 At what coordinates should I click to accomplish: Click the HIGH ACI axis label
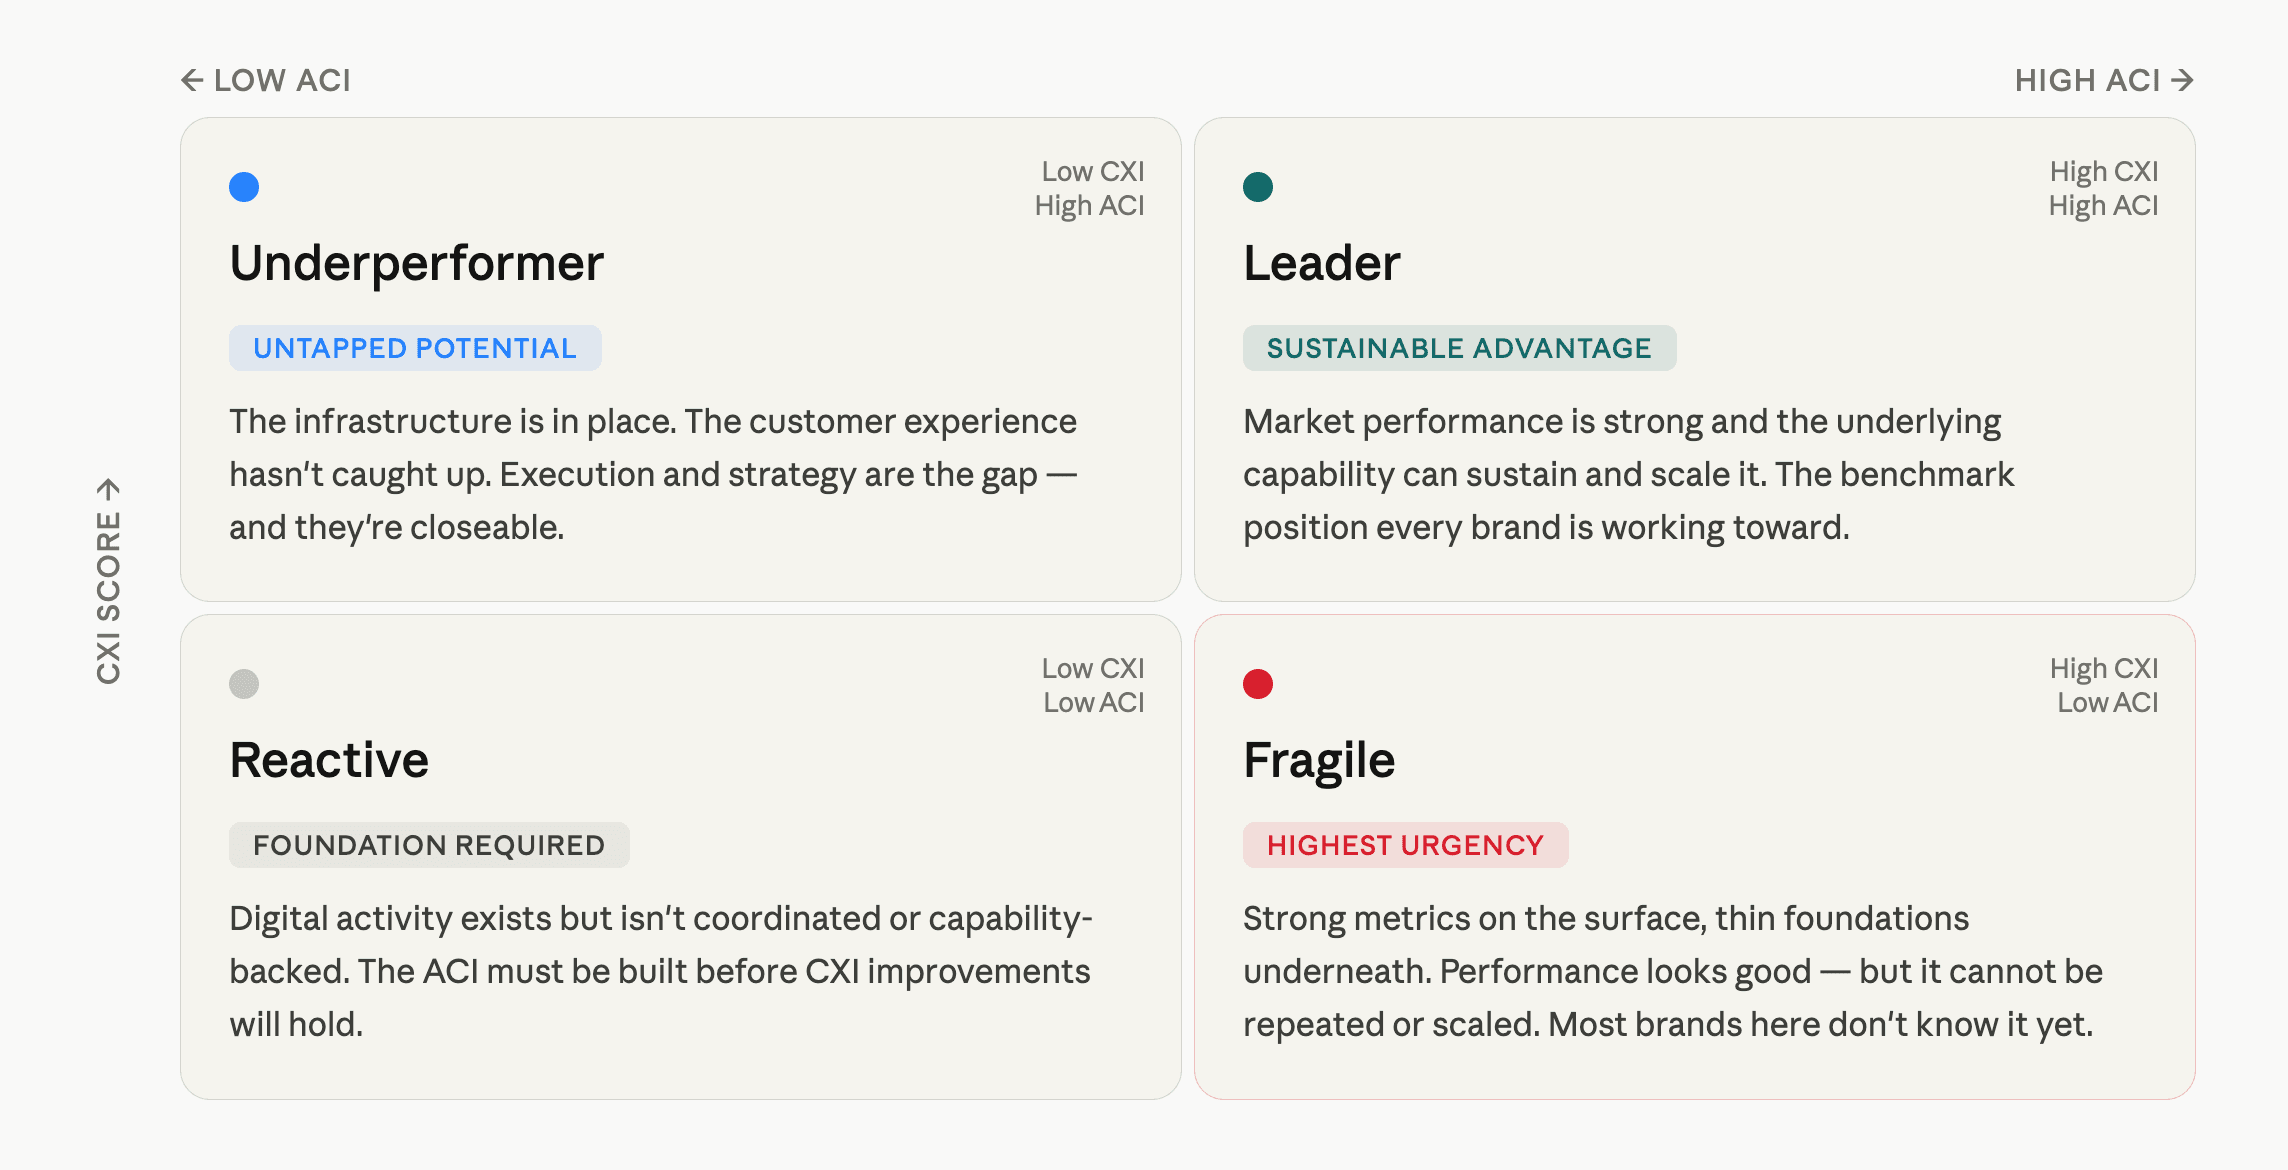(x=2087, y=80)
